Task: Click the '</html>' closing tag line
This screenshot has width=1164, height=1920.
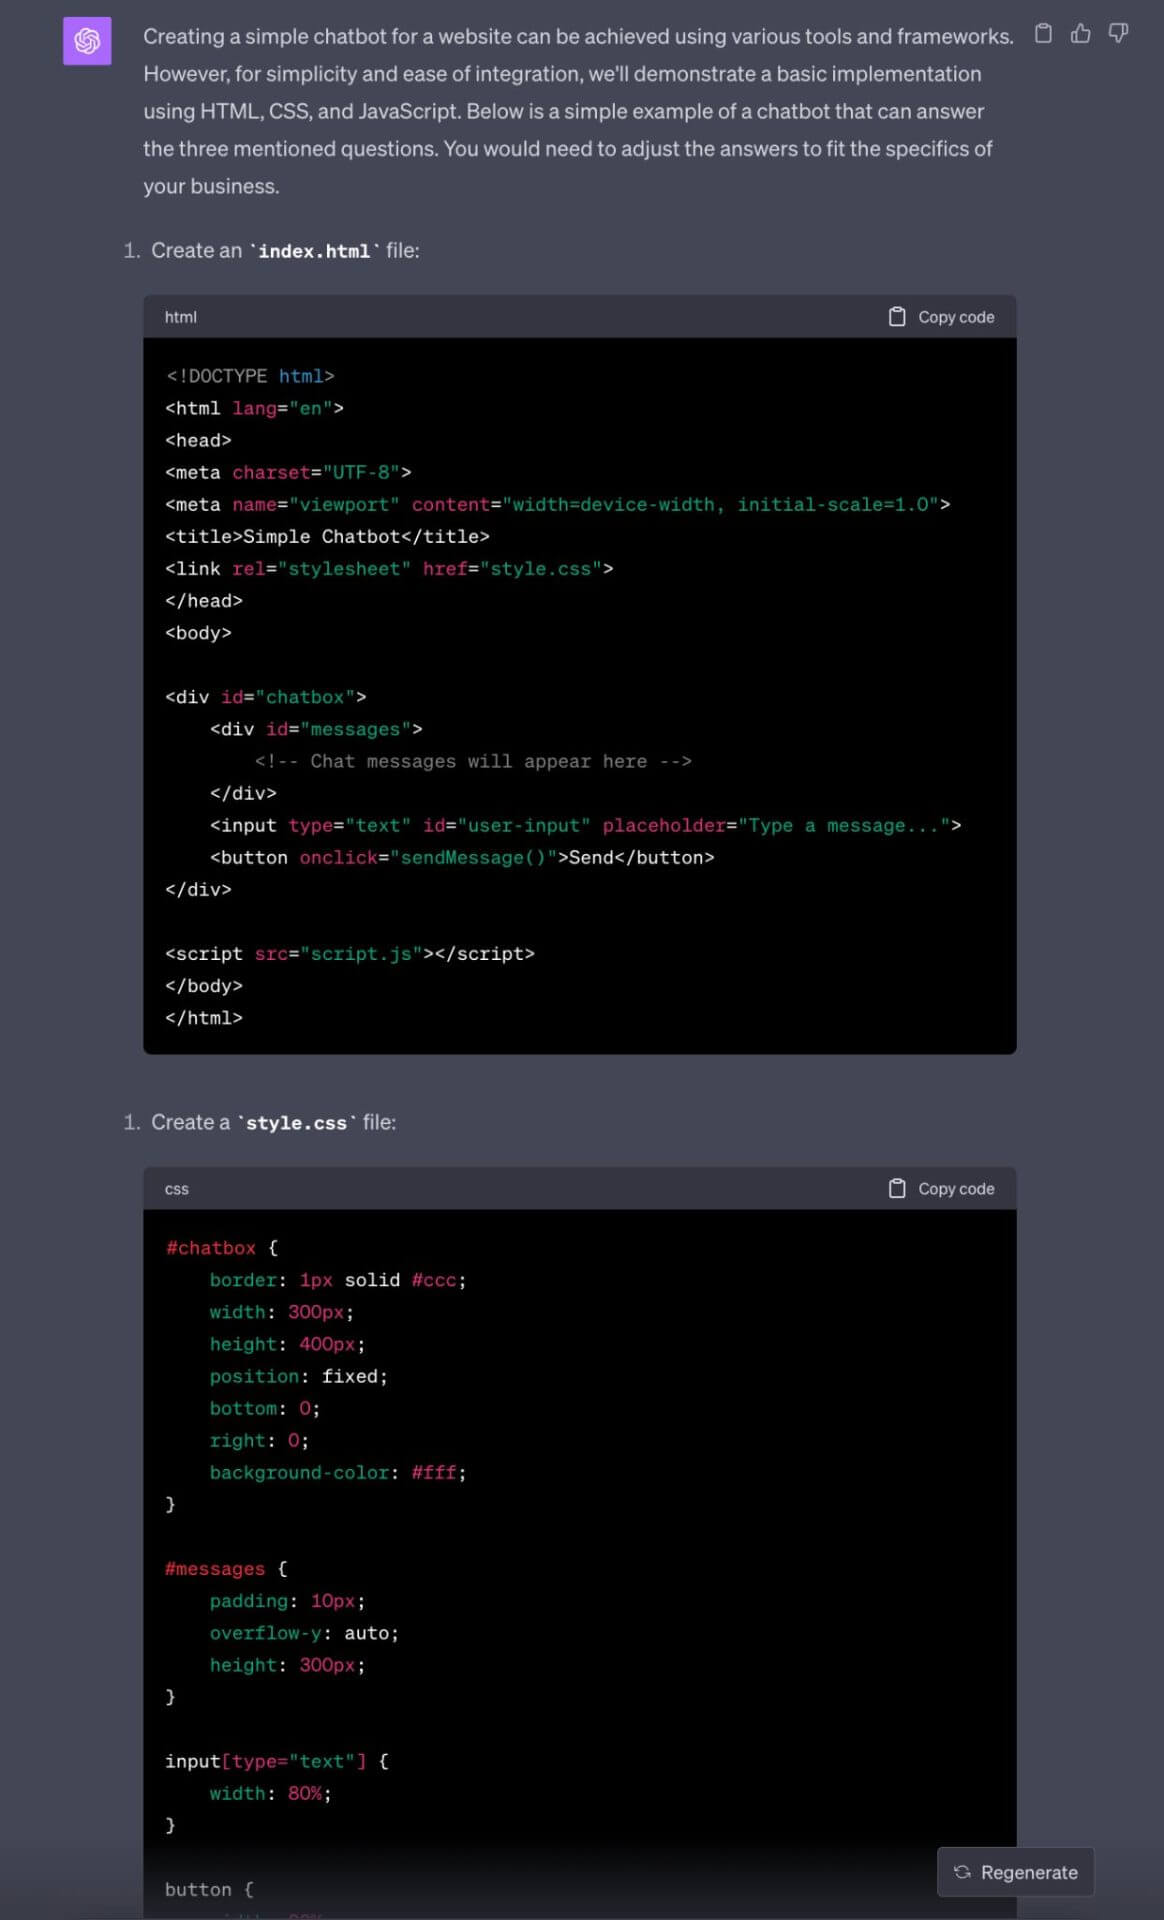Action: tap(204, 1018)
